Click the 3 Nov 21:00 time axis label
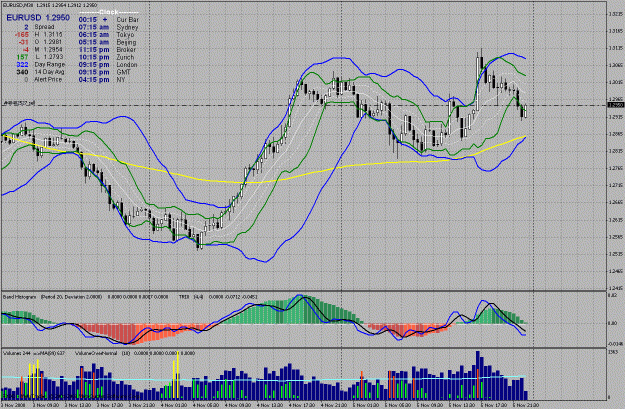Image resolution: width=625 pixels, height=409 pixels. (x=142, y=405)
